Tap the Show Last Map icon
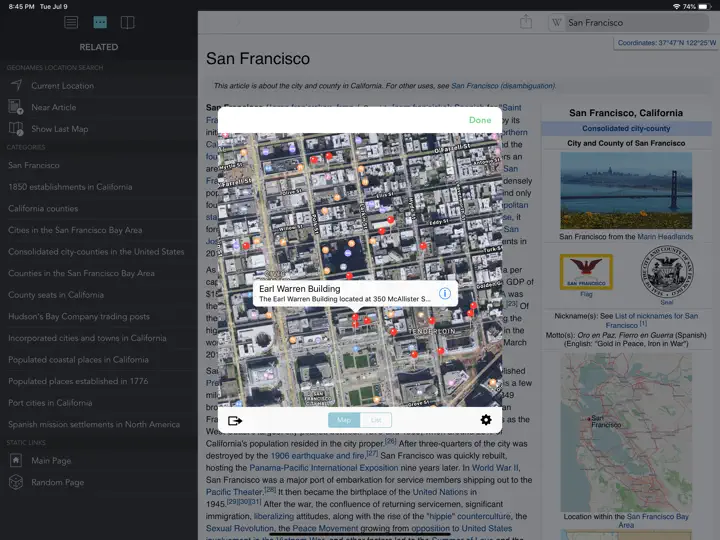 [x=16, y=129]
